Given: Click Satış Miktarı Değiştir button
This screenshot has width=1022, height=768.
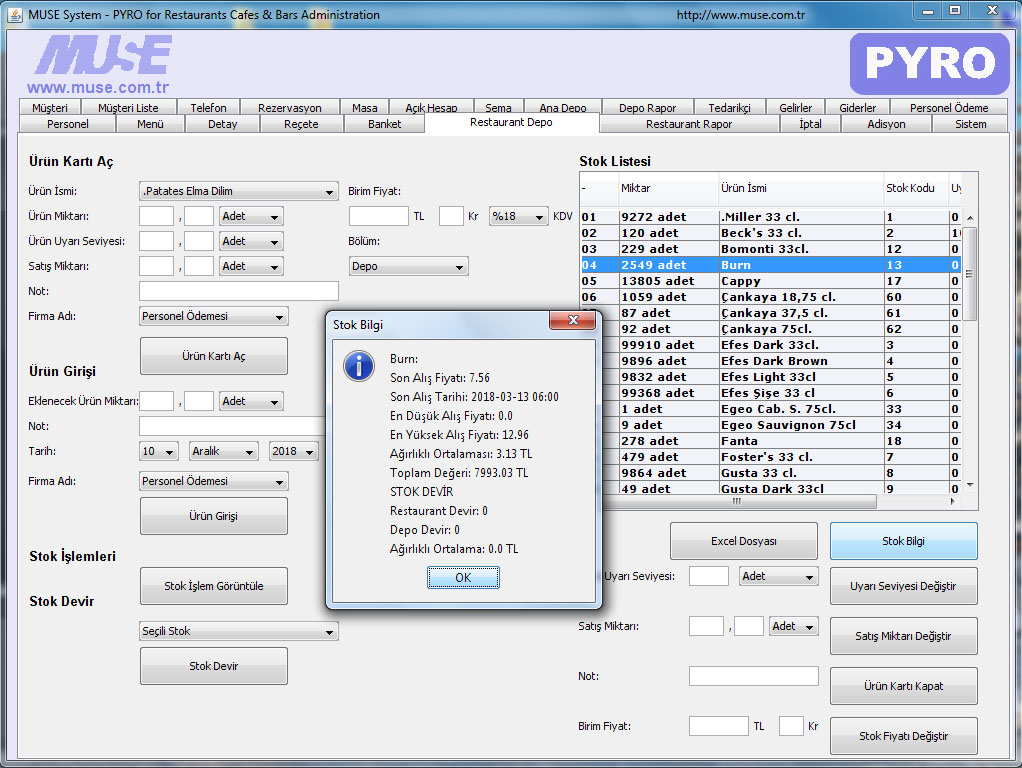Looking at the screenshot, I should 903,636.
